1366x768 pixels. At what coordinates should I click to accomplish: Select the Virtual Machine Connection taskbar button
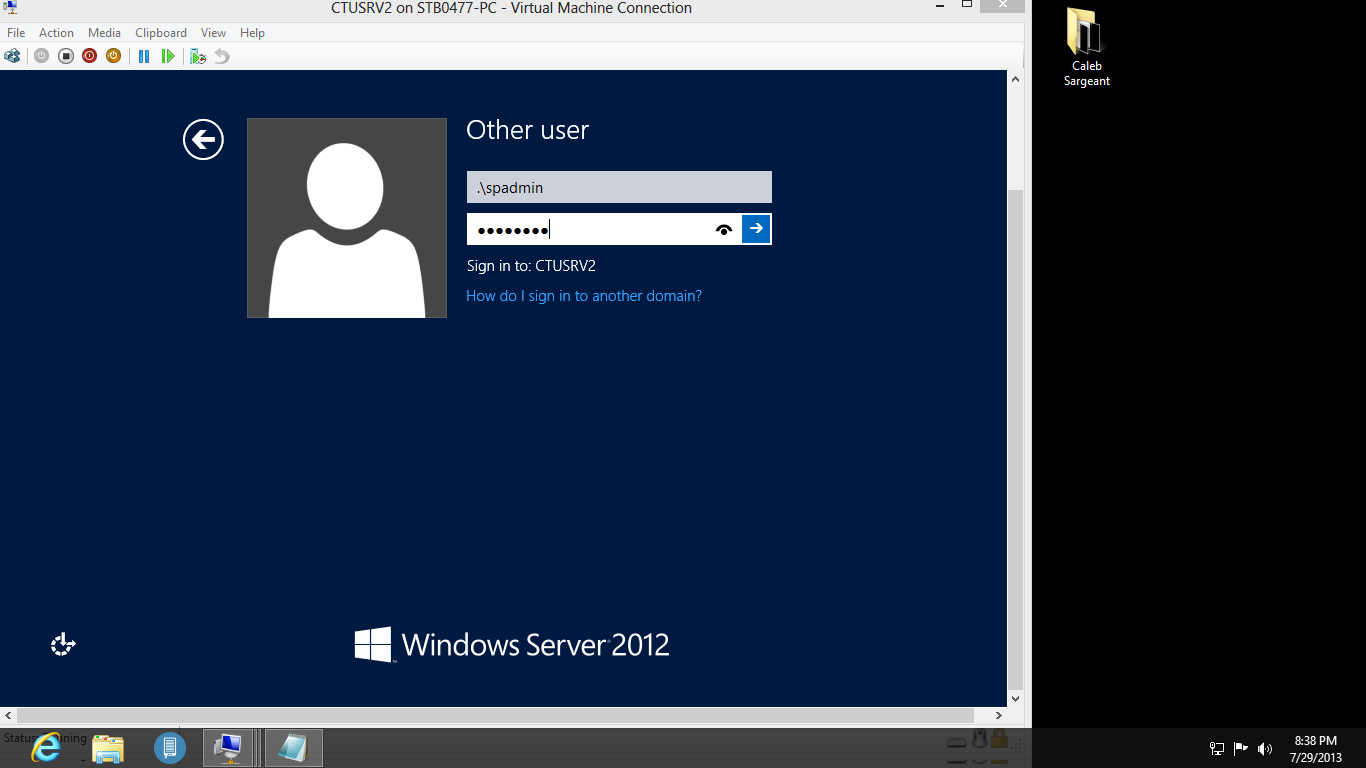230,747
